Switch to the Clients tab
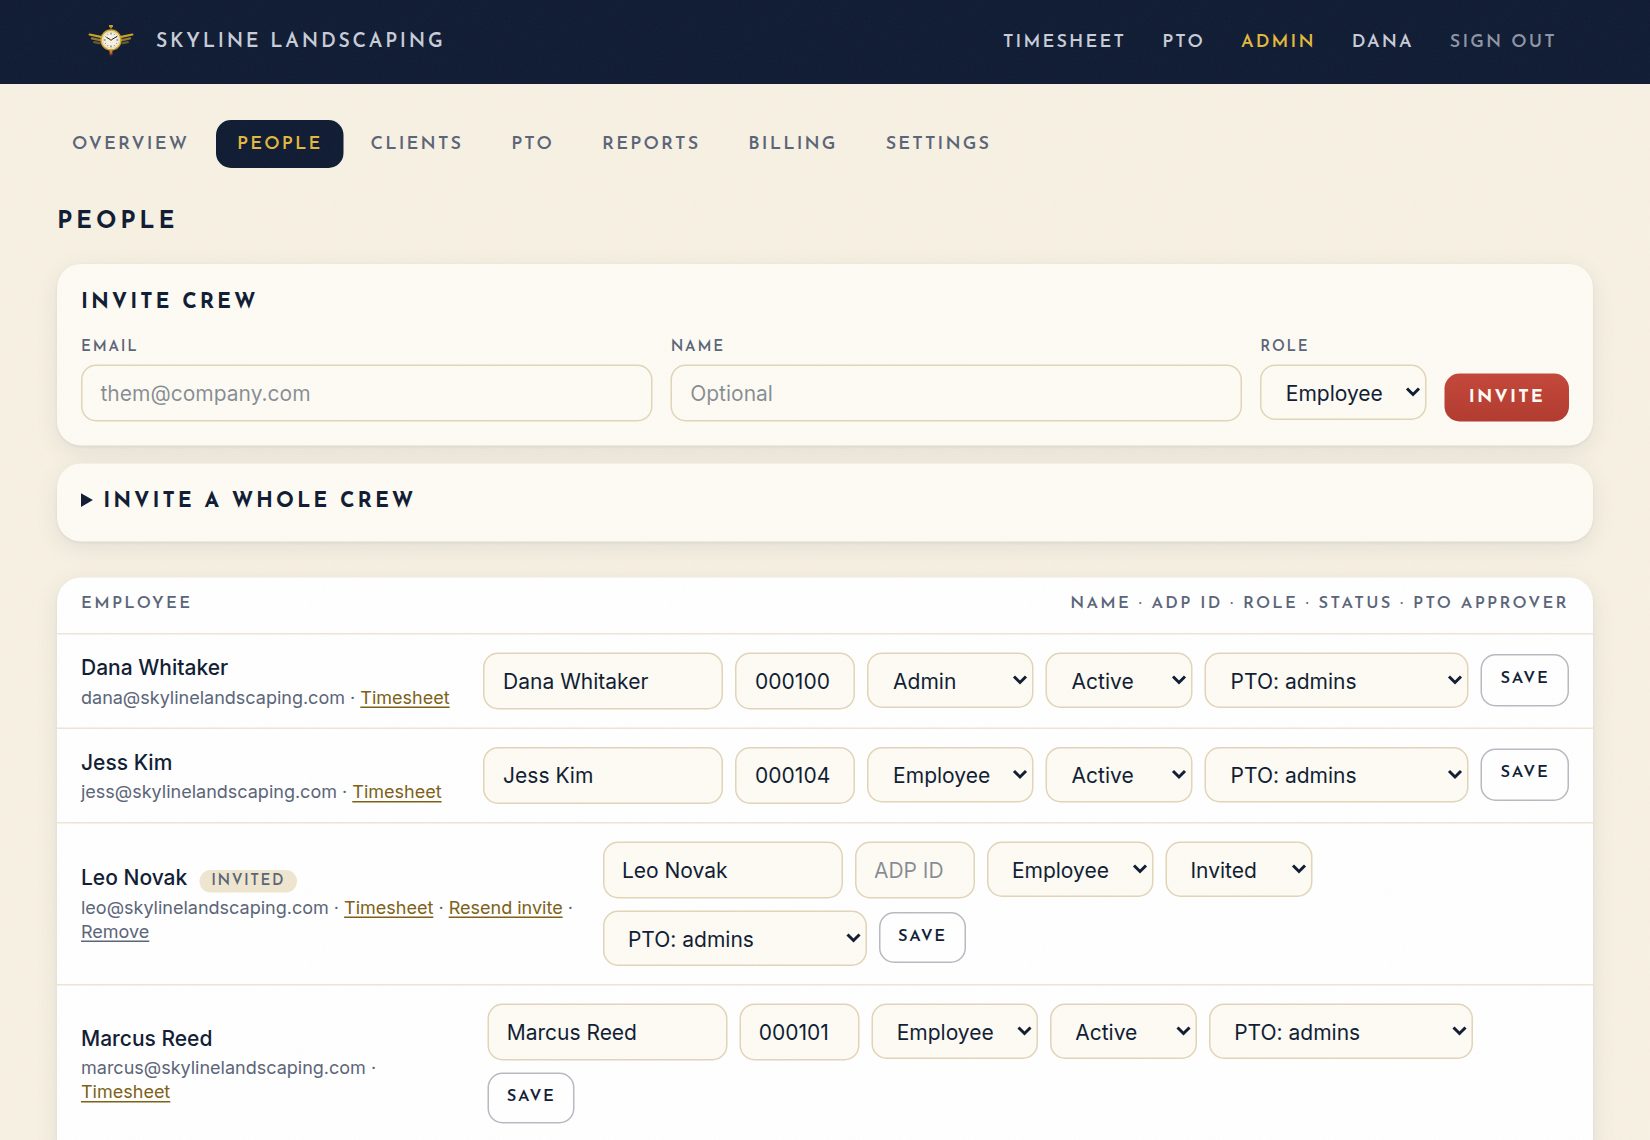 pyautogui.click(x=417, y=143)
